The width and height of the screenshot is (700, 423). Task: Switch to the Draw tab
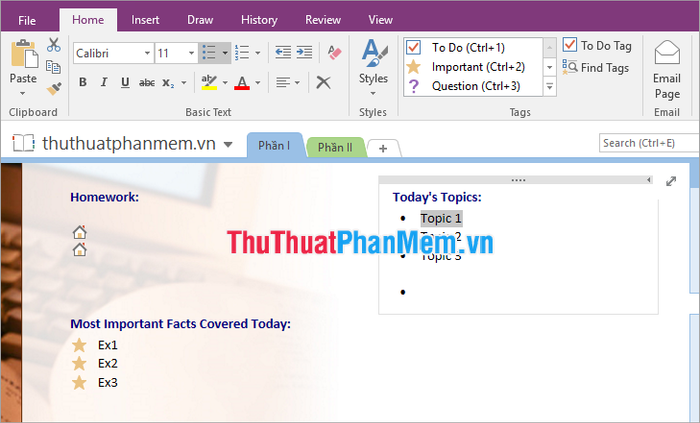(200, 20)
